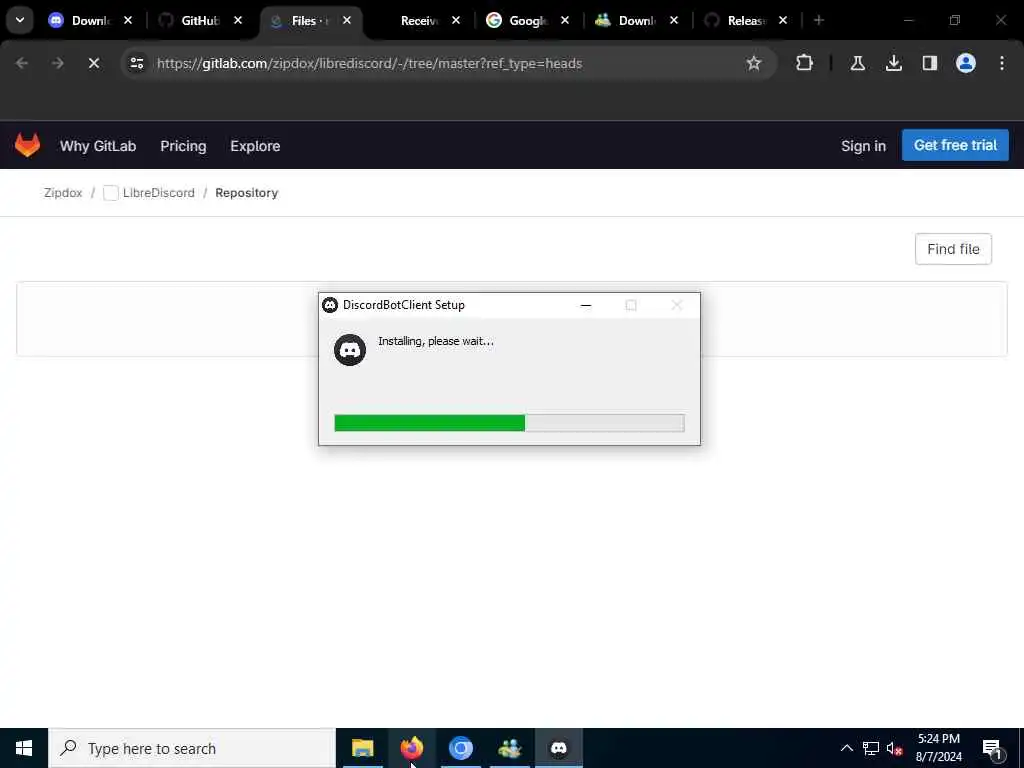Open the Discord installer taskbar icon

pyautogui.click(x=558, y=748)
